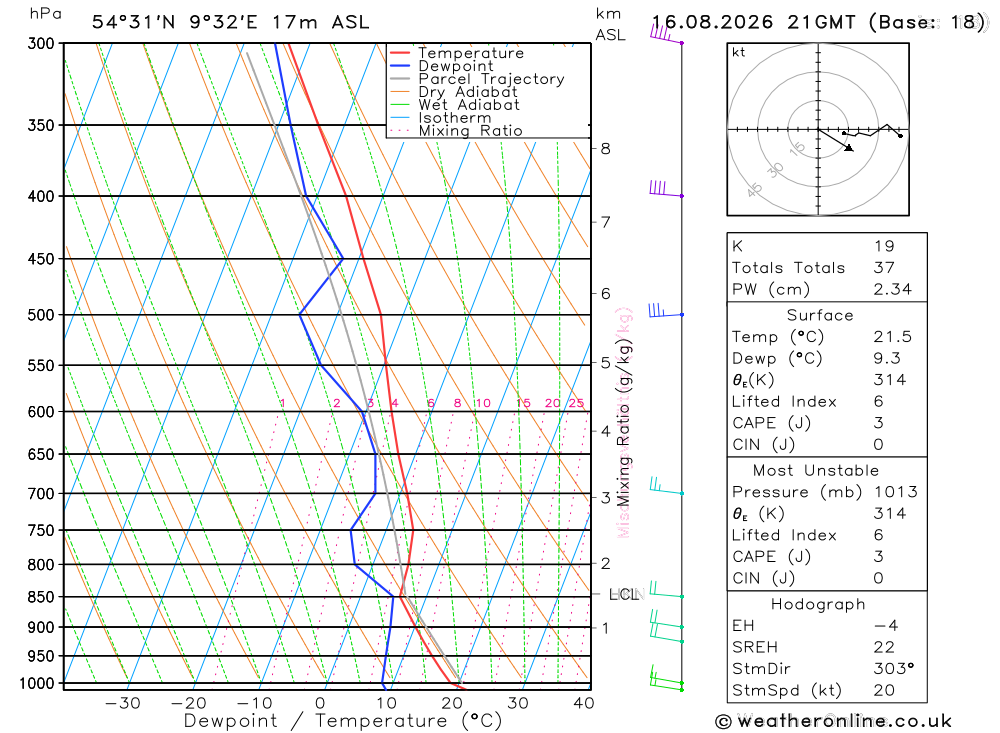Viewport: 1000px width, 733px height.
Task: Click the 350 pressure level label
Action: click(41, 125)
